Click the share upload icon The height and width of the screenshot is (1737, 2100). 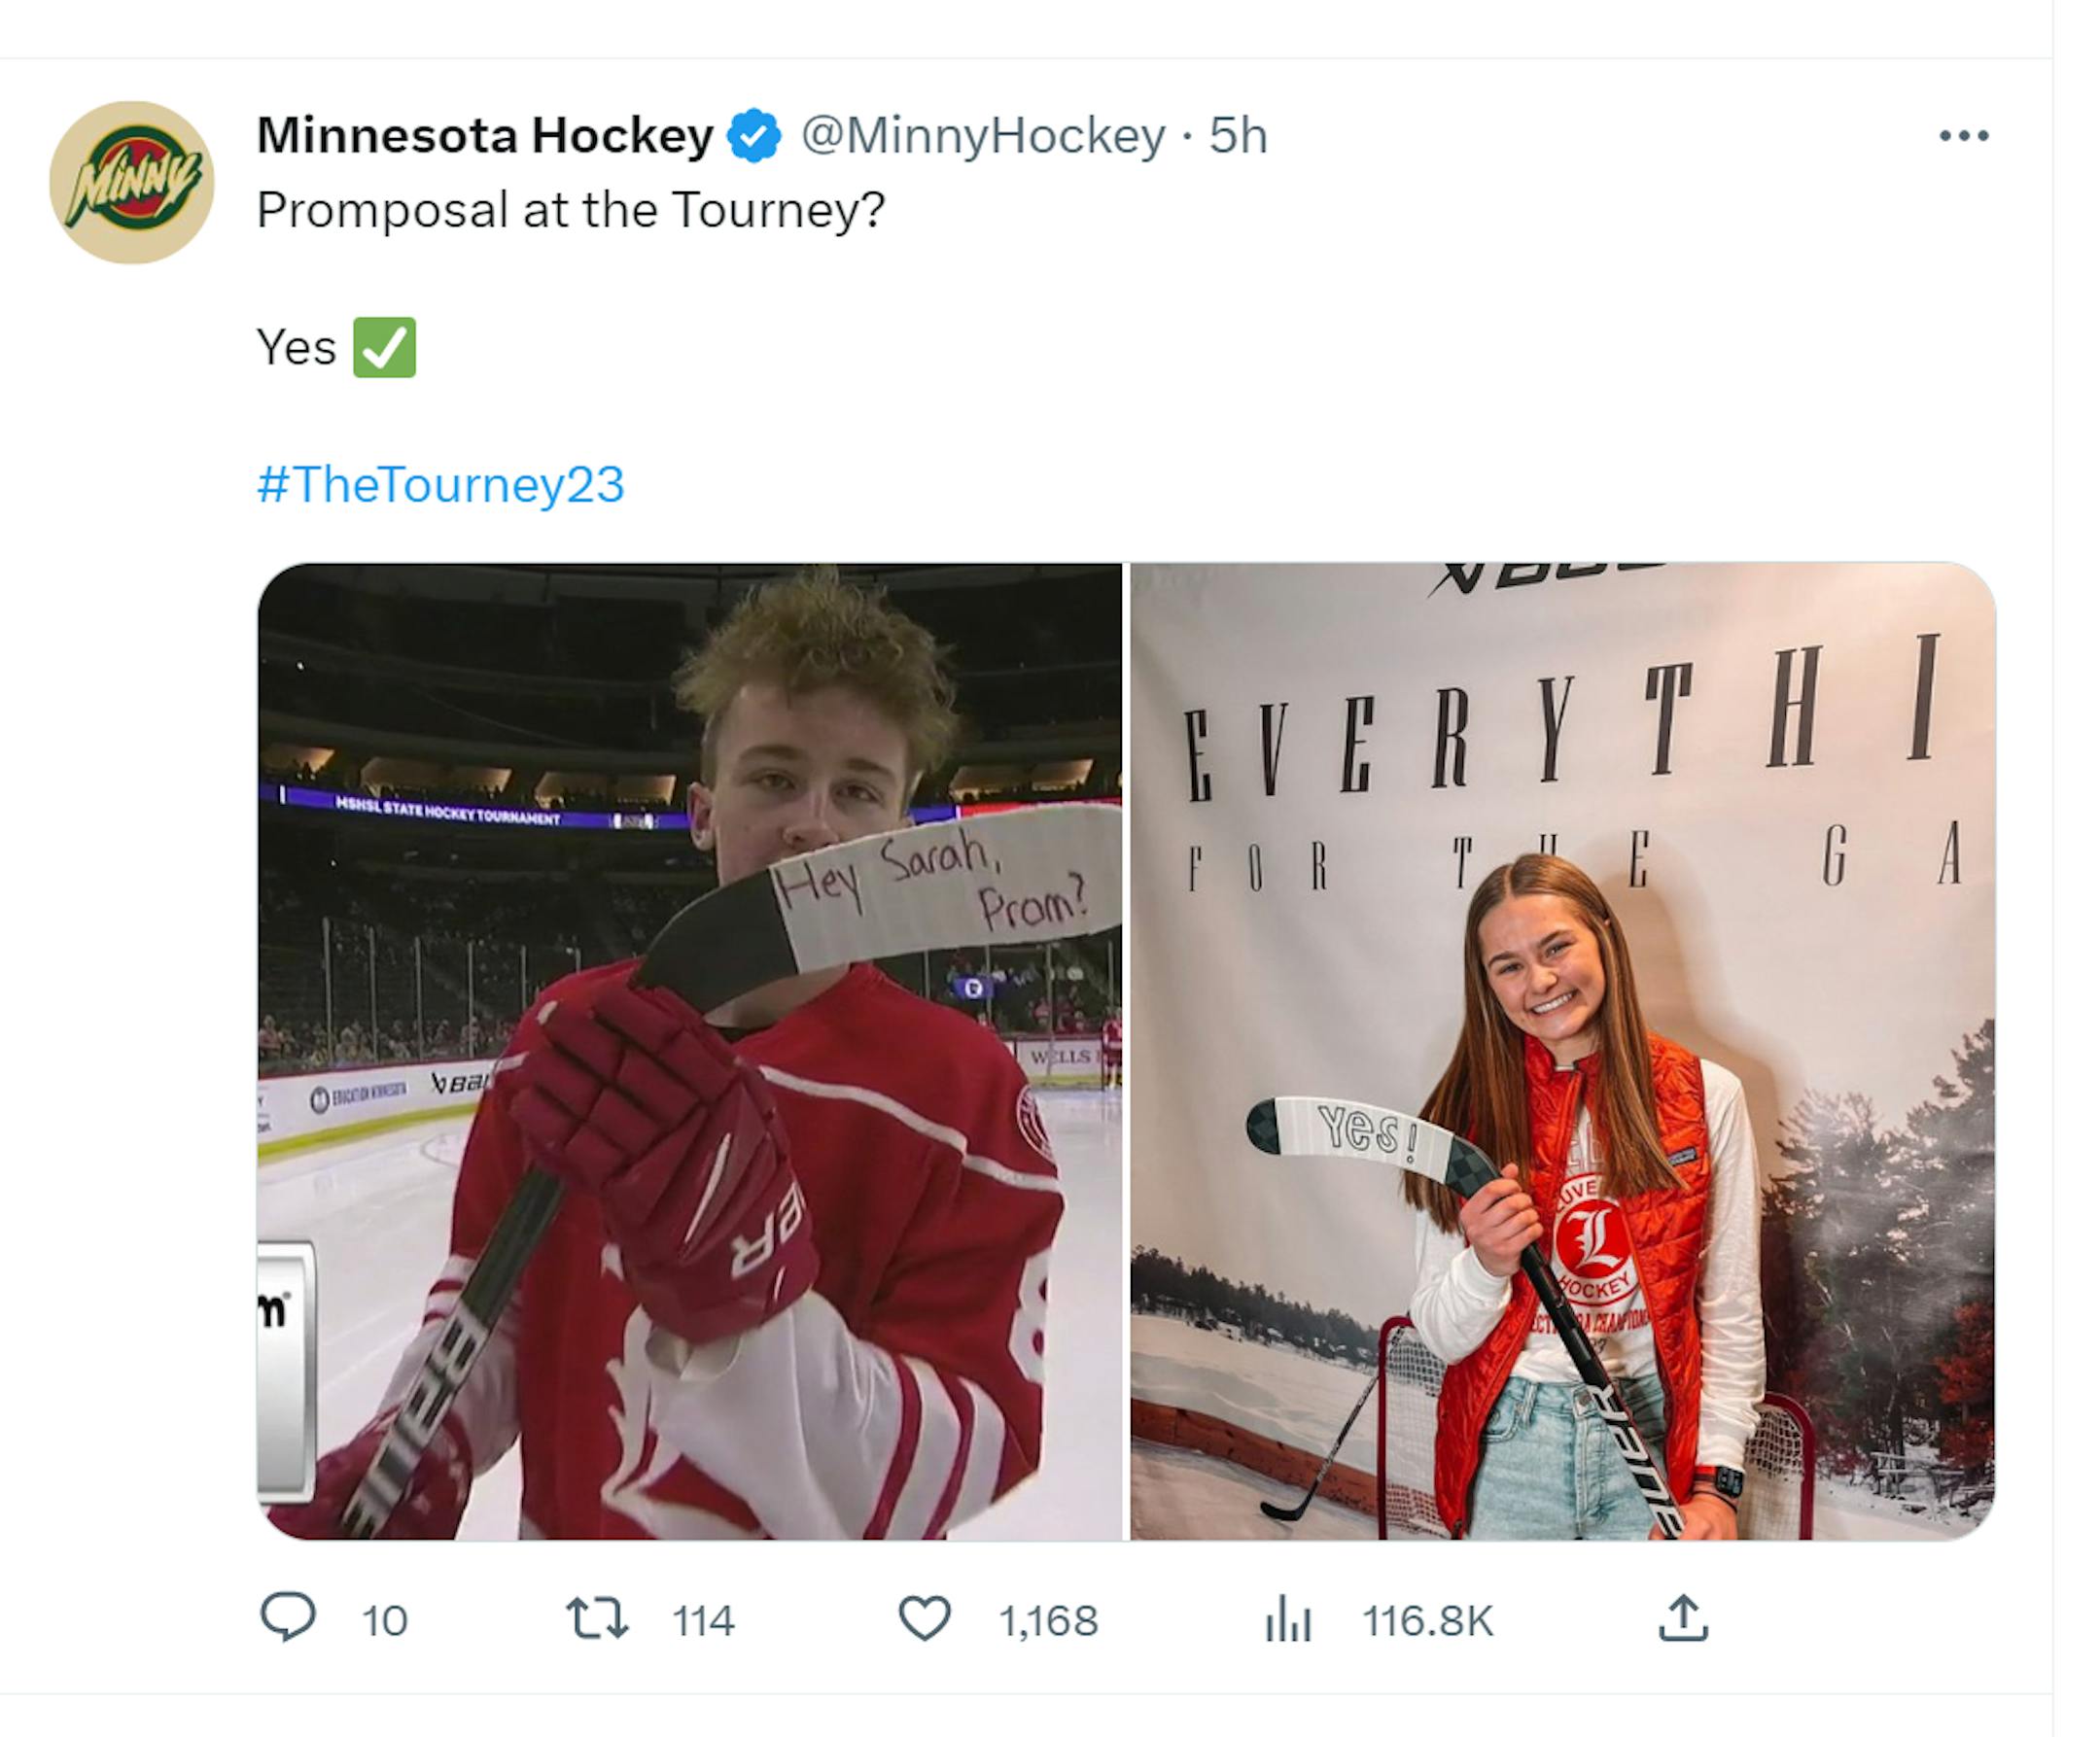point(1683,1619)
